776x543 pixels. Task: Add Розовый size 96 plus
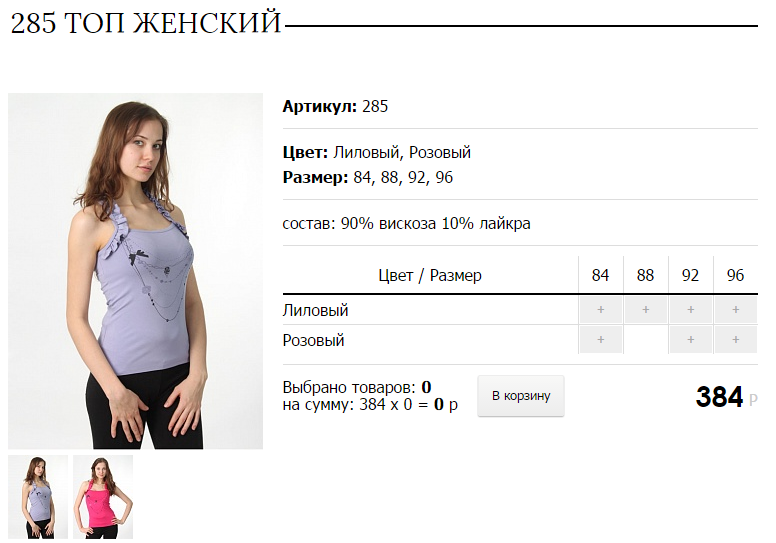(x=735, y=340)
